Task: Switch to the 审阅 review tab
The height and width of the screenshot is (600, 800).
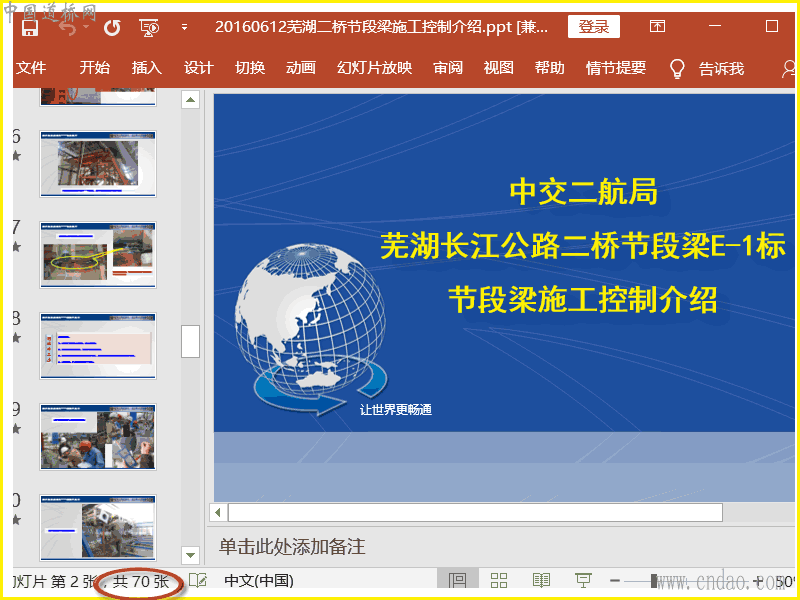Action: click(x=448, y=67)
